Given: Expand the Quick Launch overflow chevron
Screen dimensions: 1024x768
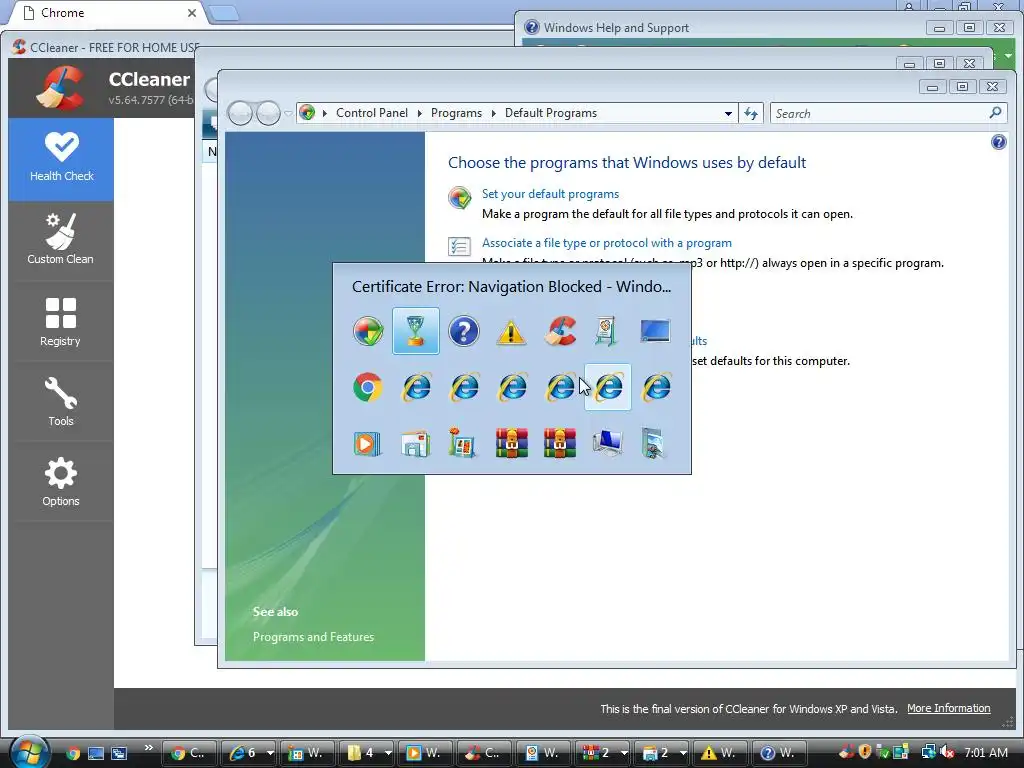Looking at the screenshot, I should [x=149, y=747].
